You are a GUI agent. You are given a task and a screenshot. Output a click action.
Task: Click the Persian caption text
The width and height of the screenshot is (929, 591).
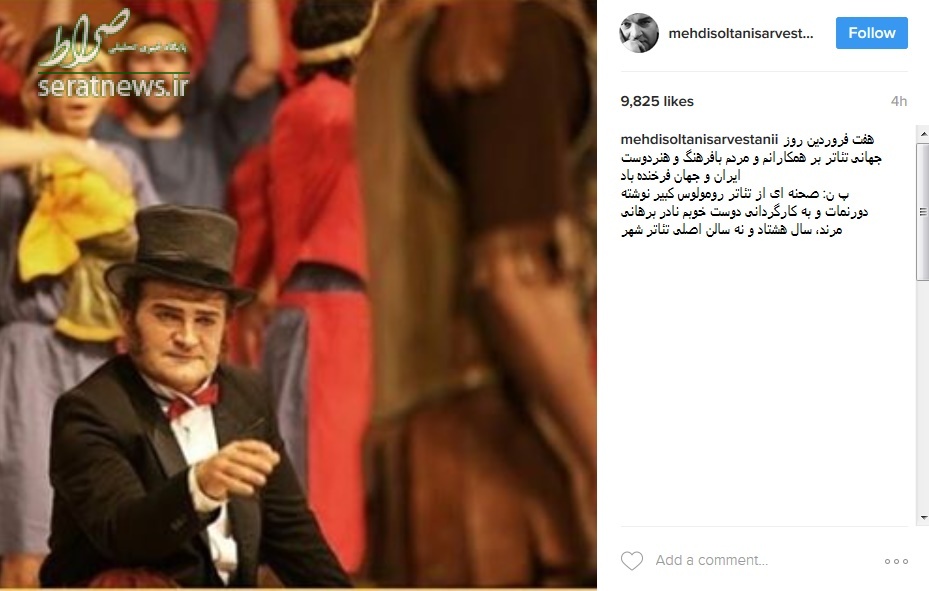click(x=751, y=185)
